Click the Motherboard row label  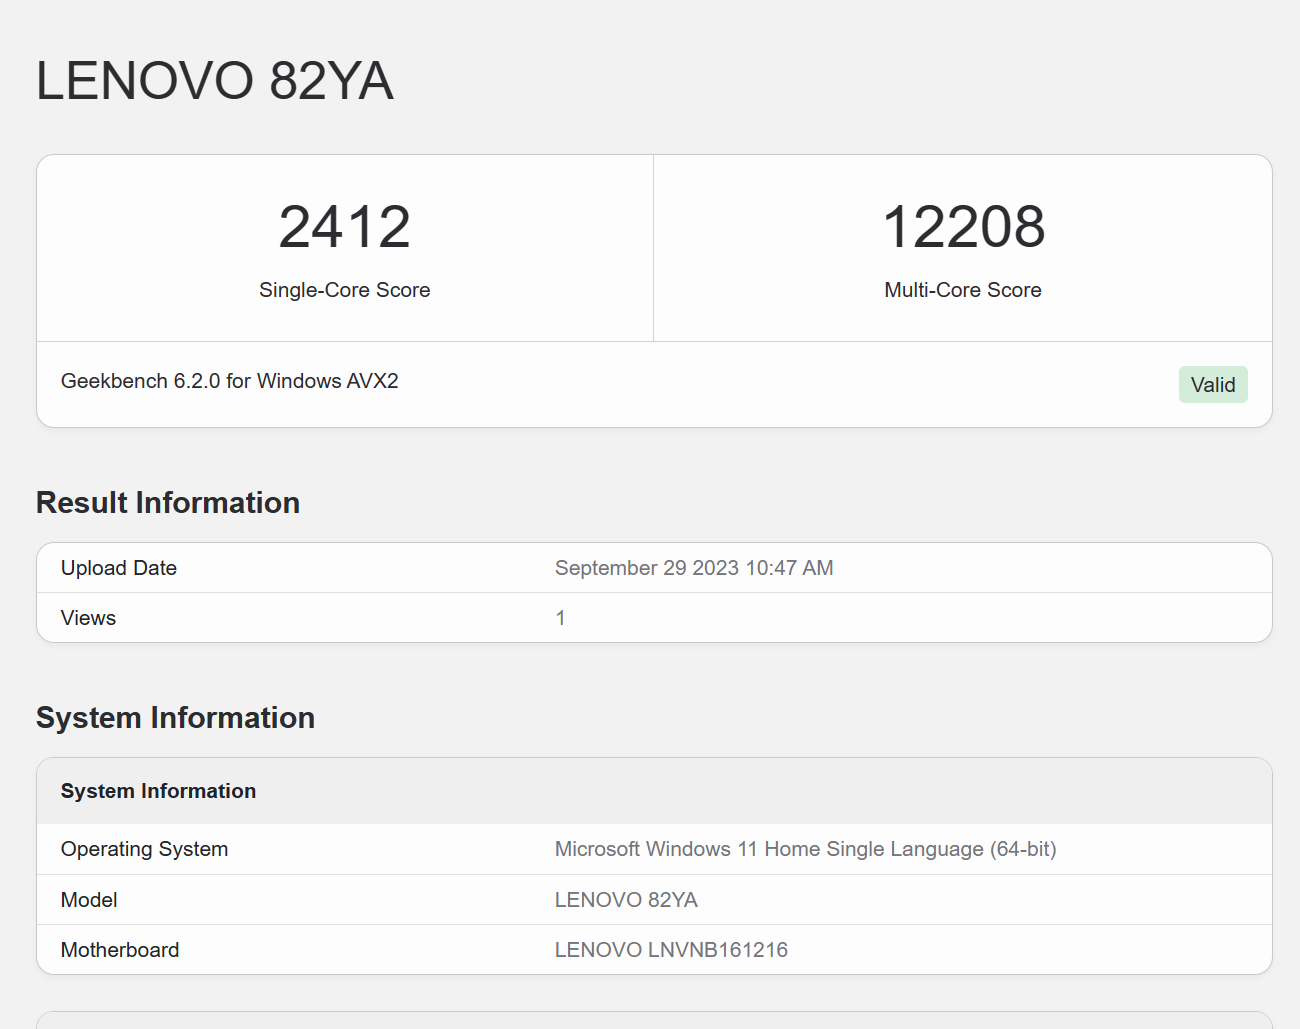pos(120,950)
